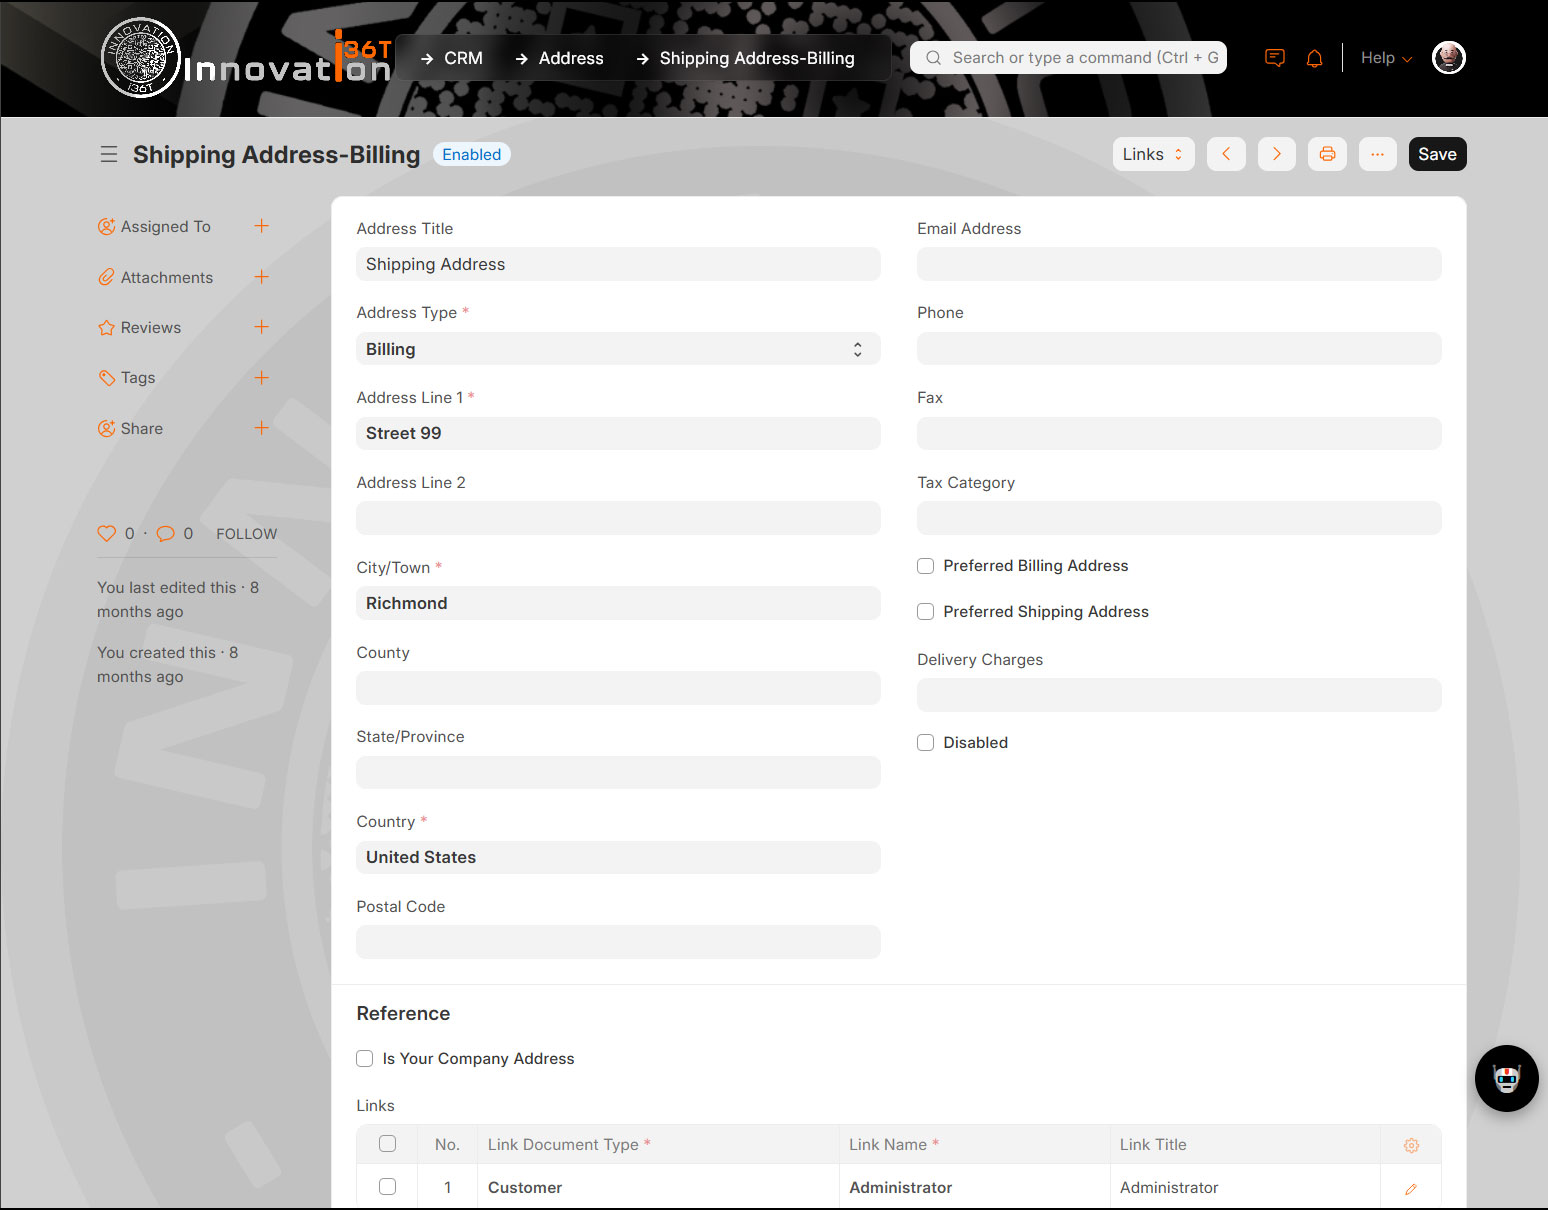Open links table settings gear
The width and height of the screenshot is (1548, 1210).
tap(1411, 1145)
